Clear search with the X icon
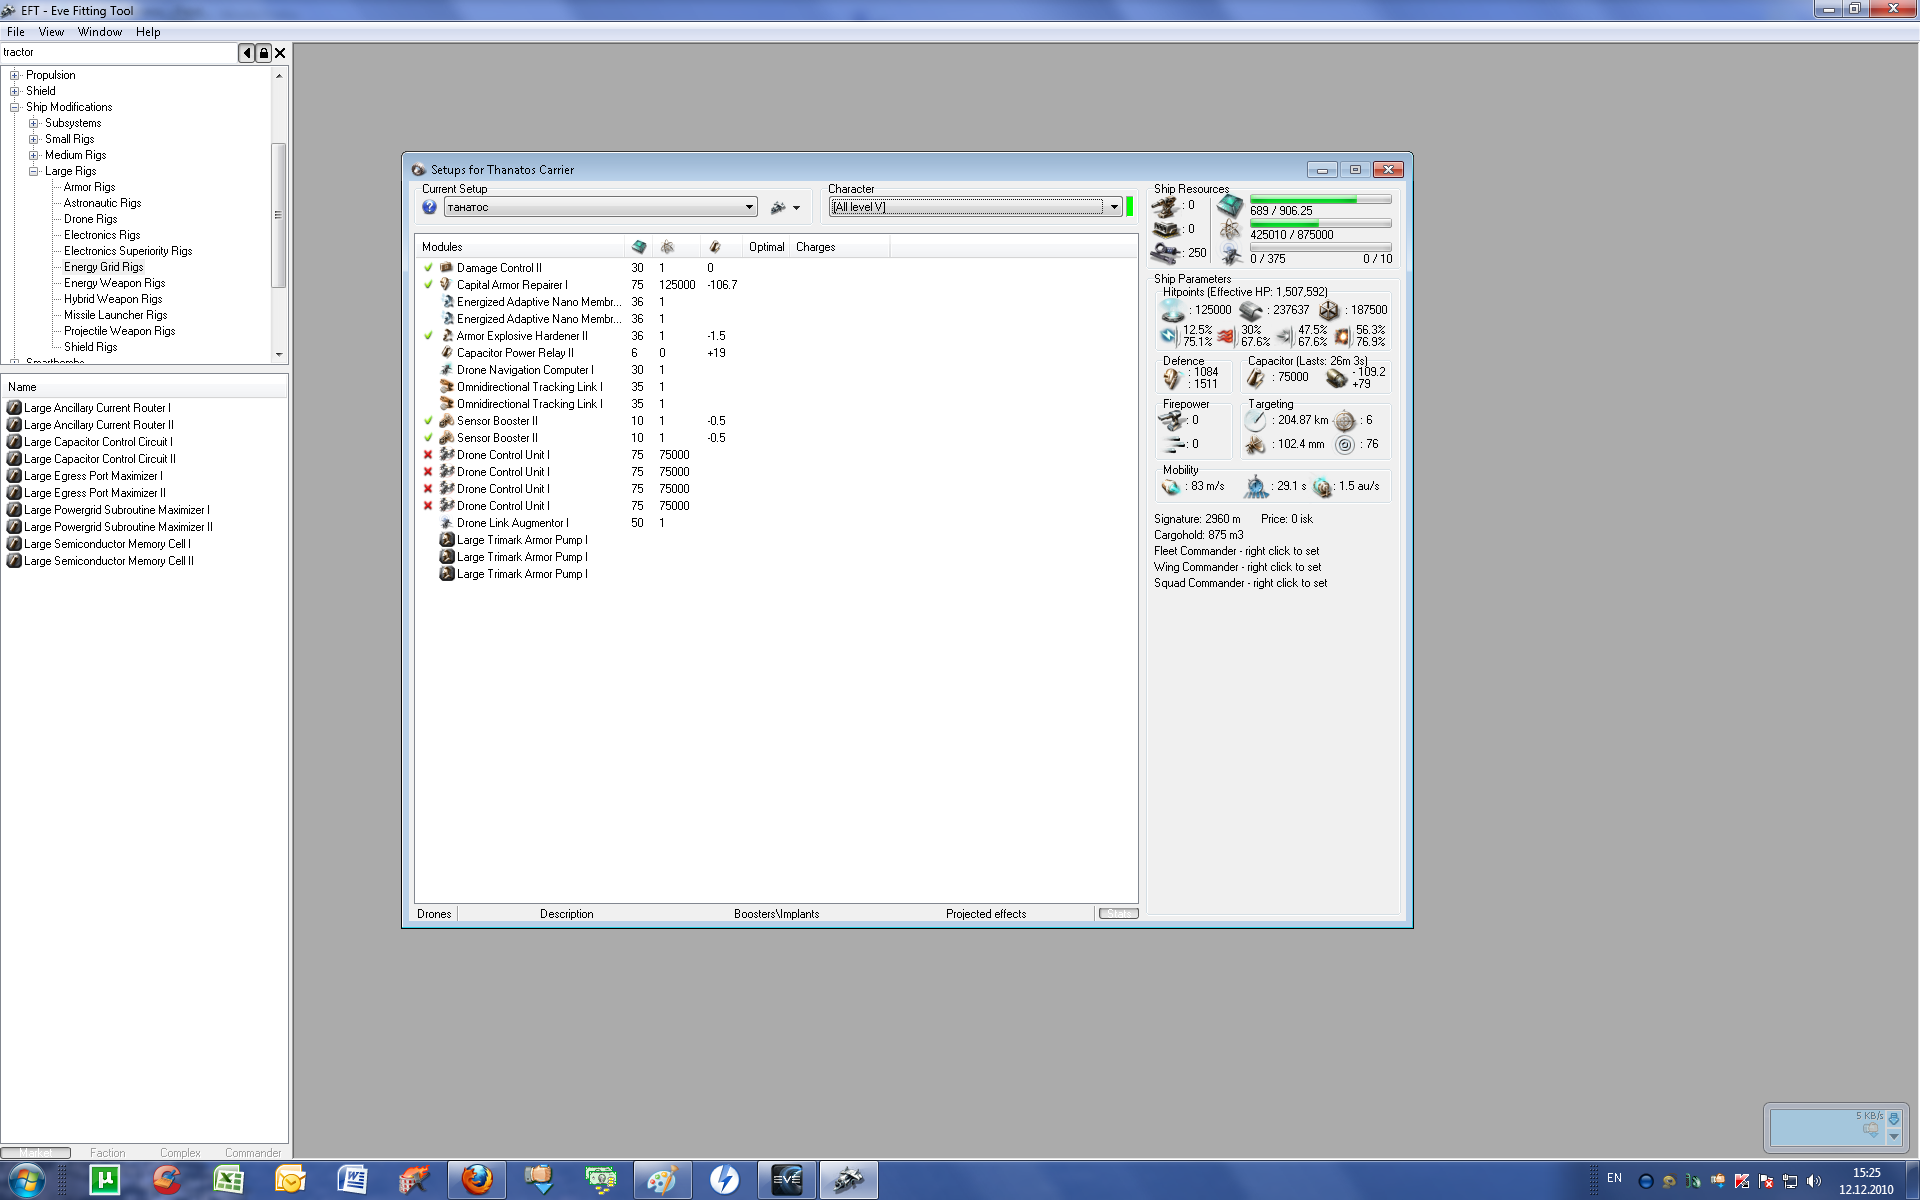The width and height of the screenshot is (1920, 1200). click(x=280, y=53)
